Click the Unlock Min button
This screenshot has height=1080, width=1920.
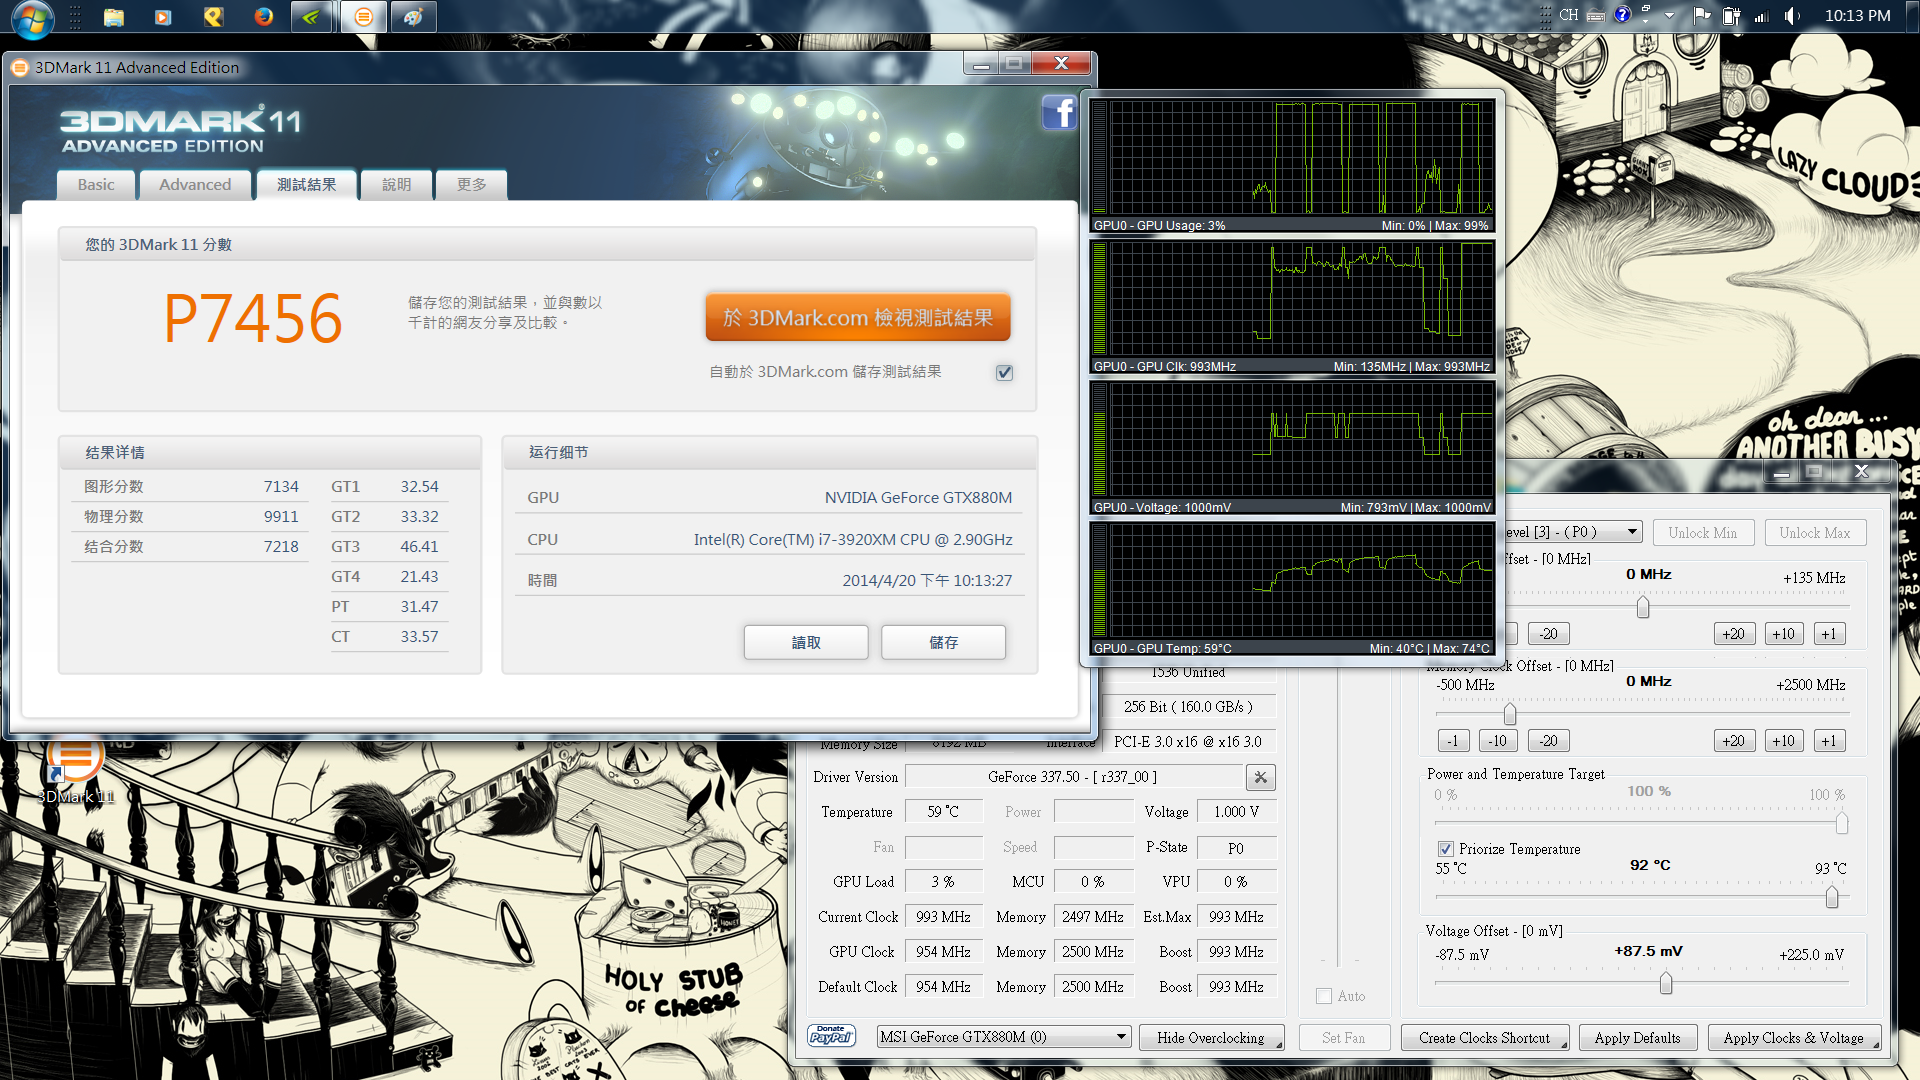click(x=1703, y=533)
